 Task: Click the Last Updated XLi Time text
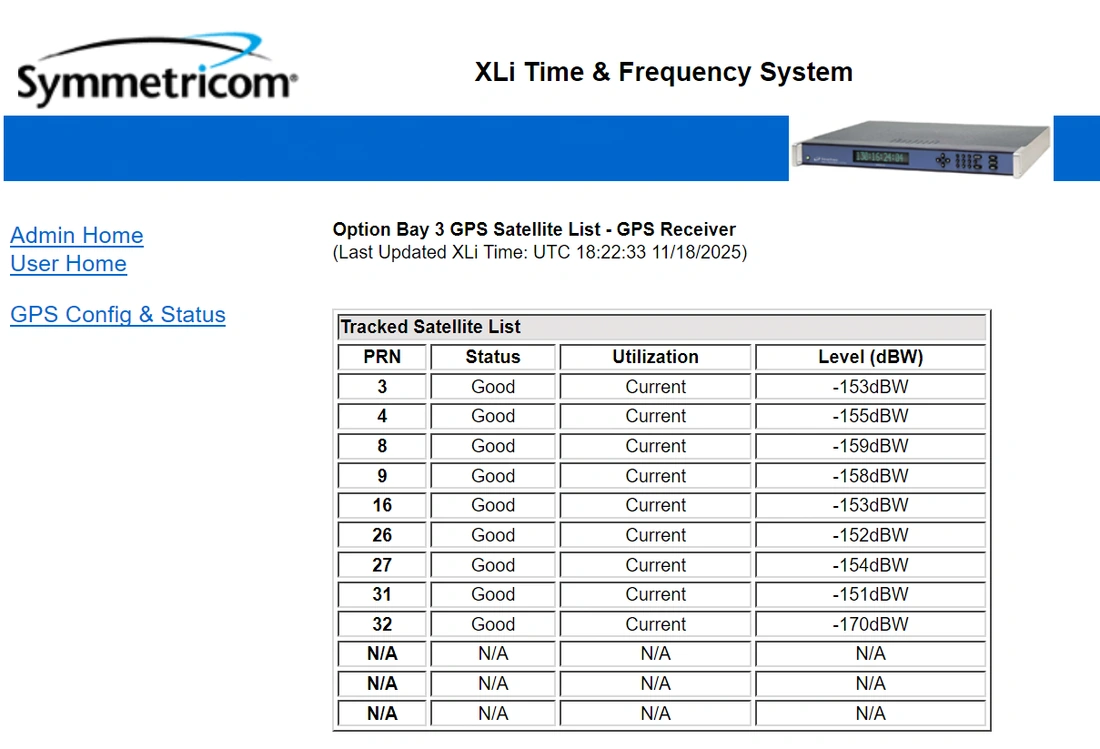(540, 252)
